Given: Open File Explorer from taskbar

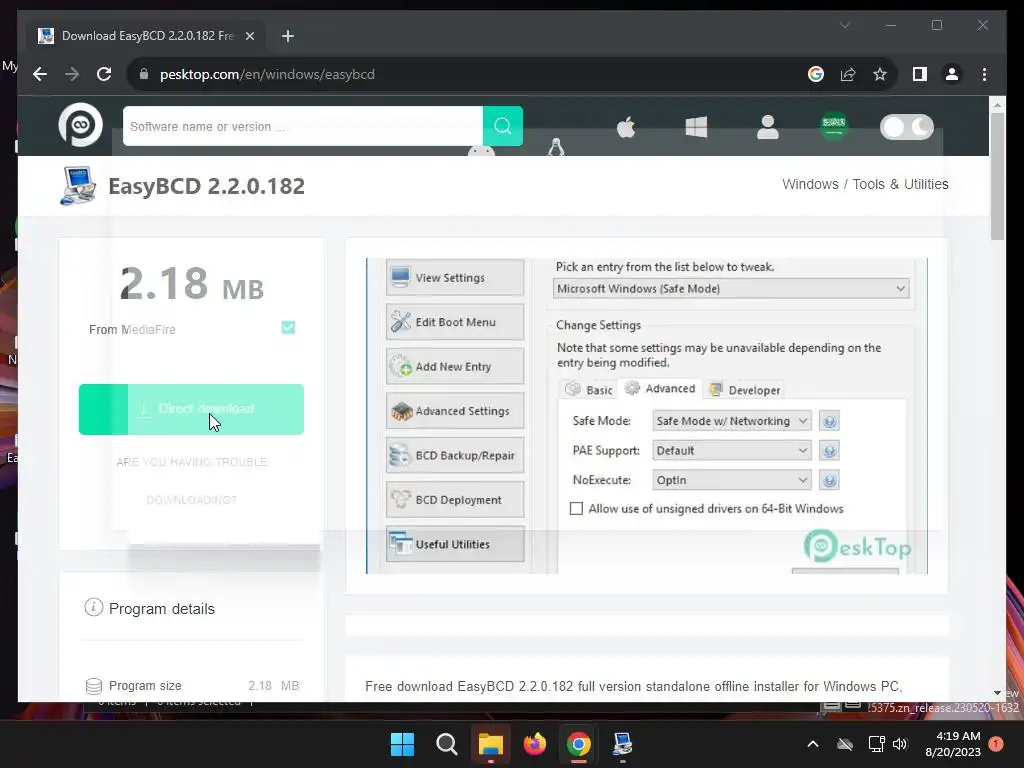Looking at the screenshot, I should point(490,744).
